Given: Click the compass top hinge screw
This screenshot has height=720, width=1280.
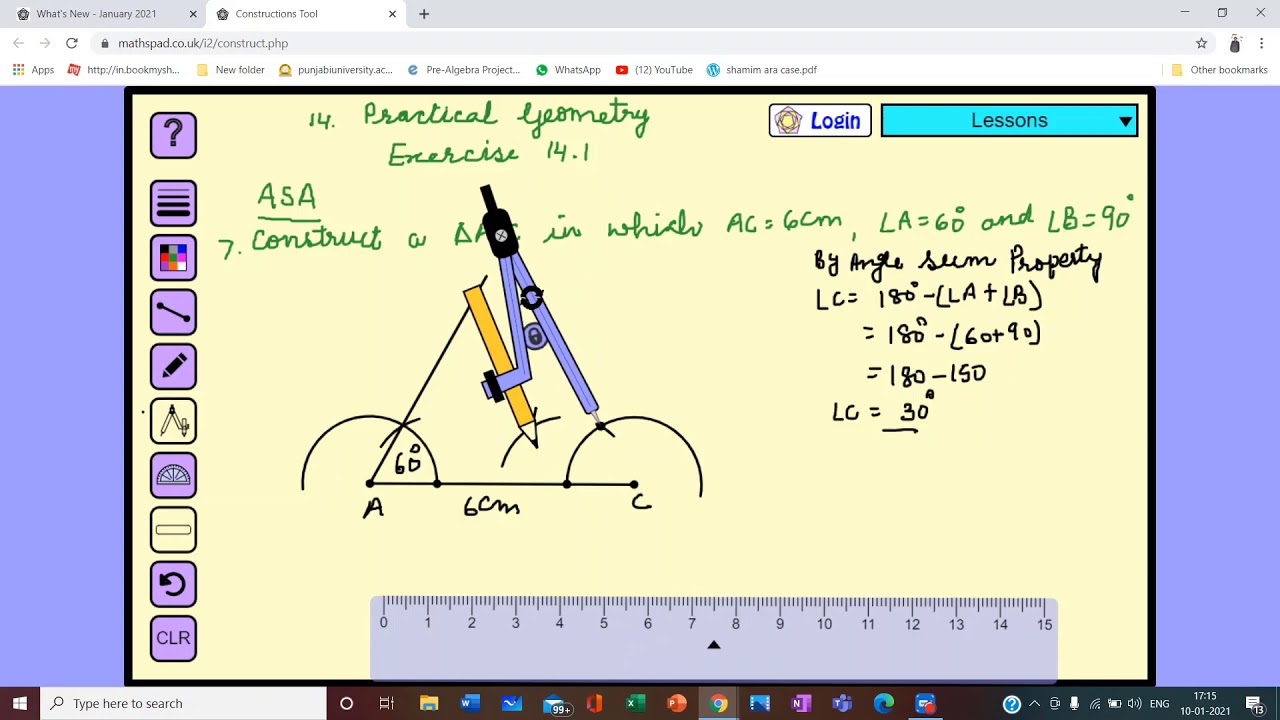Looking at the screenshot, I should coord(501,236).
